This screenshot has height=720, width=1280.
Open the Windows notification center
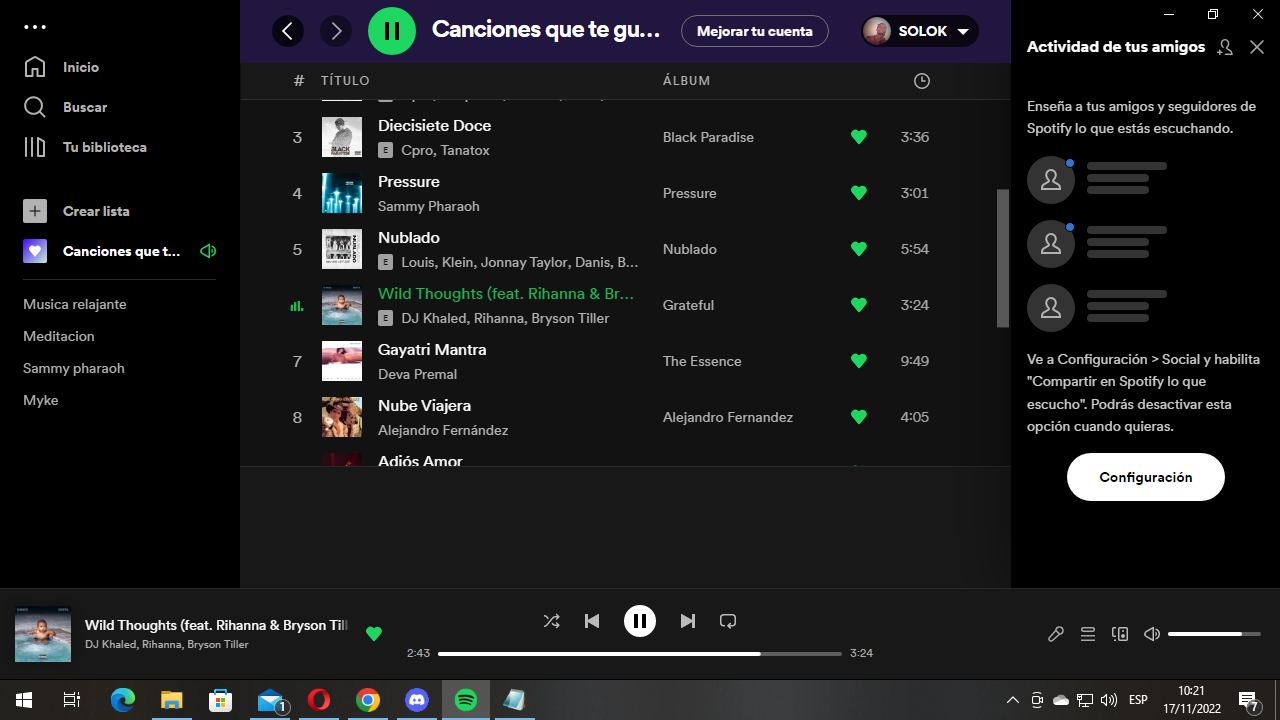point(1248,700)
